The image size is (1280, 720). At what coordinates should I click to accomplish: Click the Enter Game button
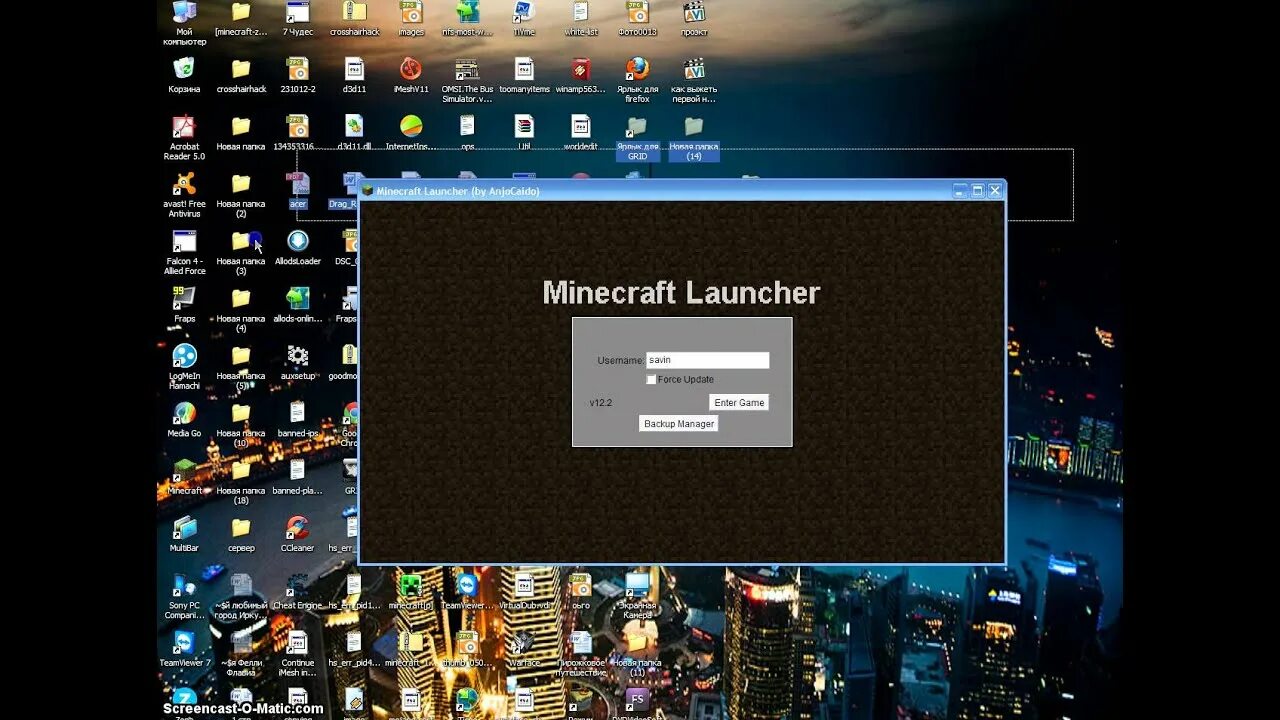coord(739,402)
